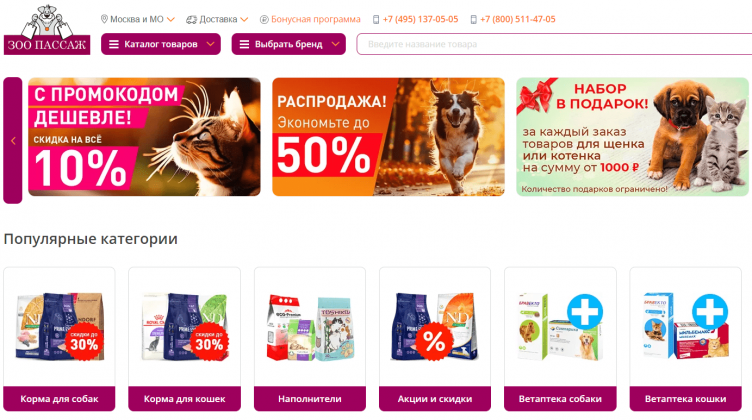Image resolution: width=752 pixels, height=420 pixels.
Task: Click the hamburger icon in Каталог товаров
Action: [x=114, y=44]
